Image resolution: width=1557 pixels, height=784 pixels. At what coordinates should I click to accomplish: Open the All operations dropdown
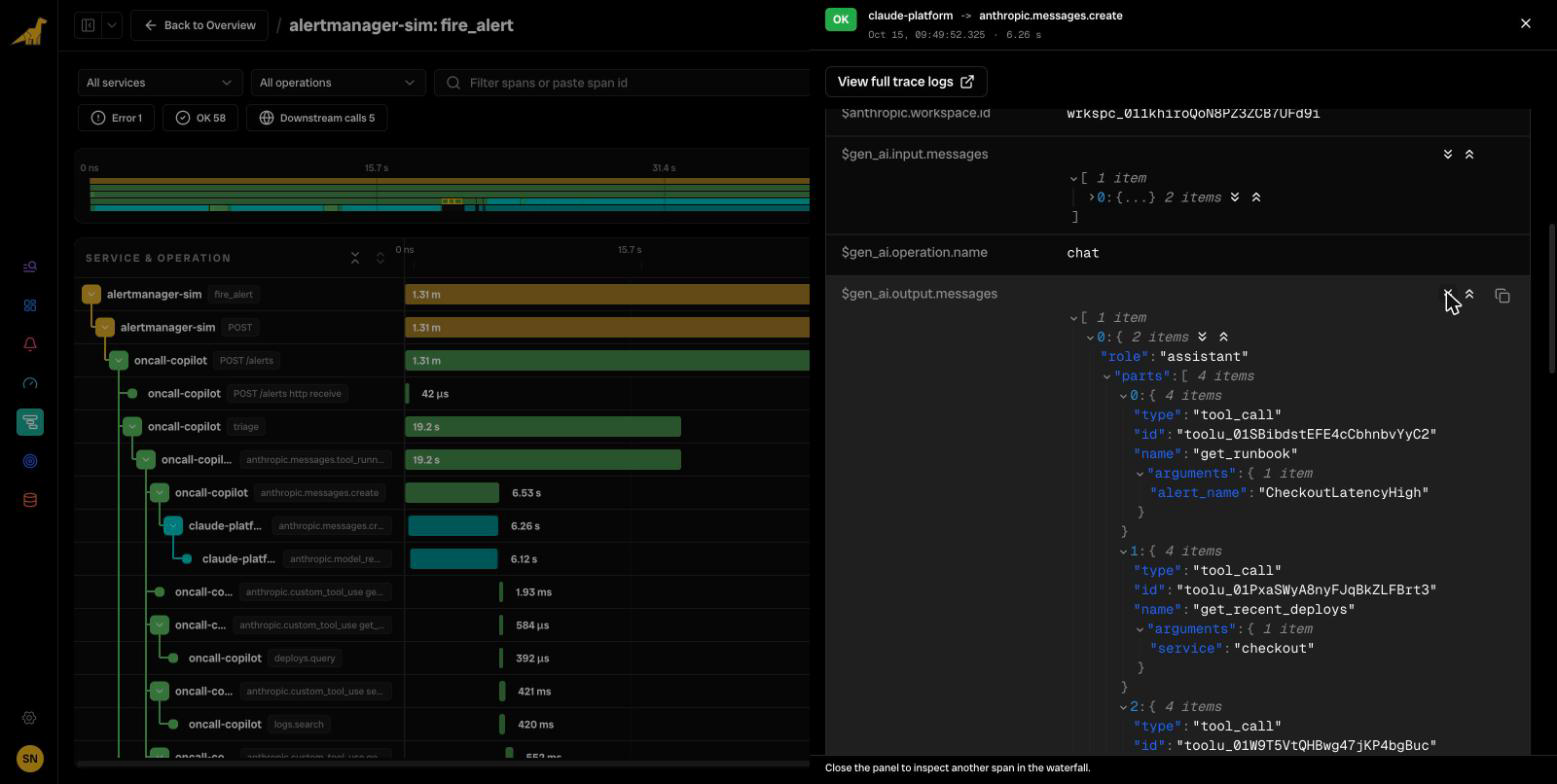[338, 83]
